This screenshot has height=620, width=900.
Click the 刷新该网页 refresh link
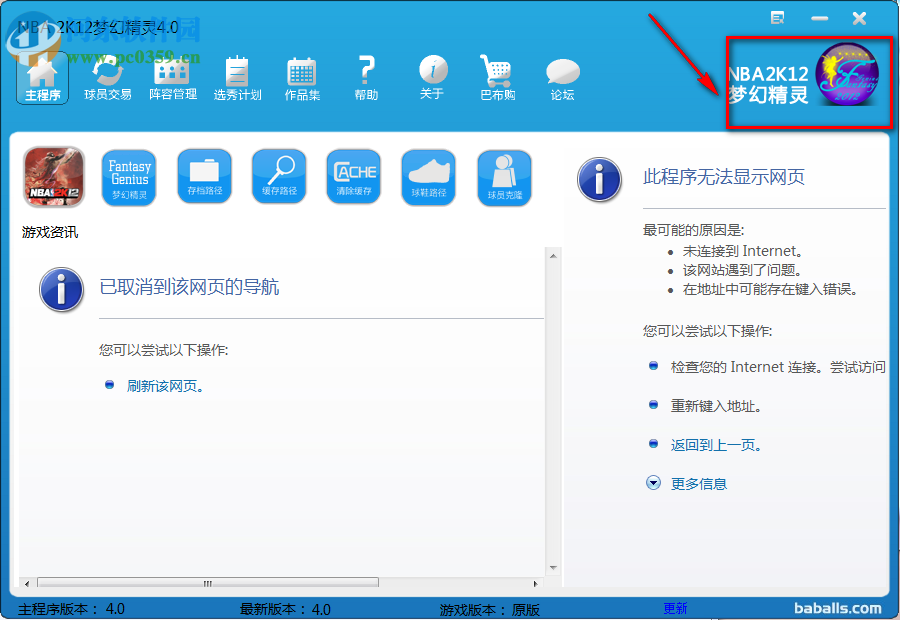(165, 386)
